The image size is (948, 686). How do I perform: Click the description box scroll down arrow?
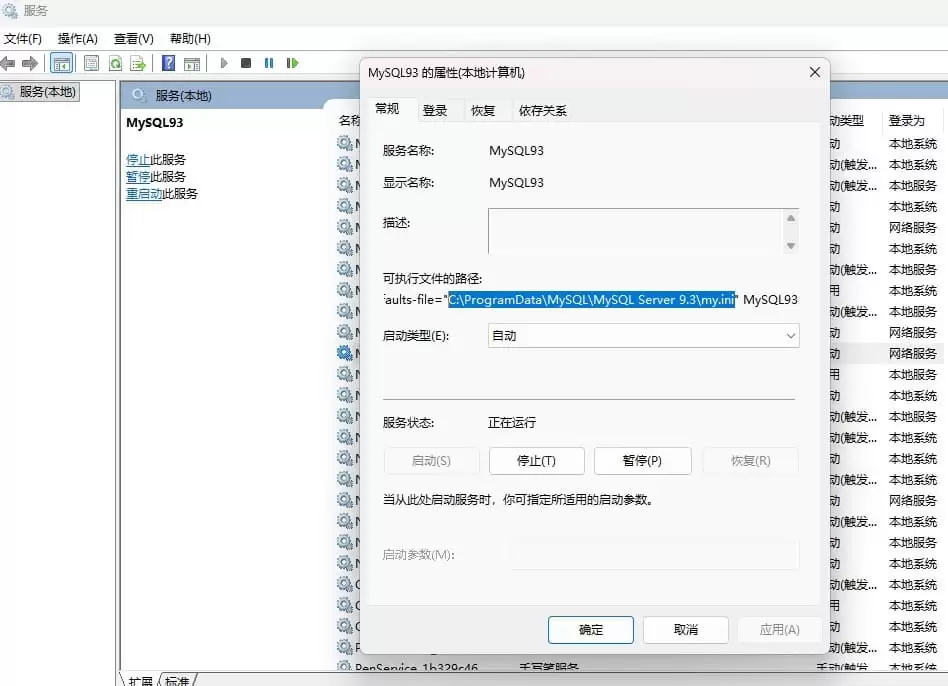(791, 245)
